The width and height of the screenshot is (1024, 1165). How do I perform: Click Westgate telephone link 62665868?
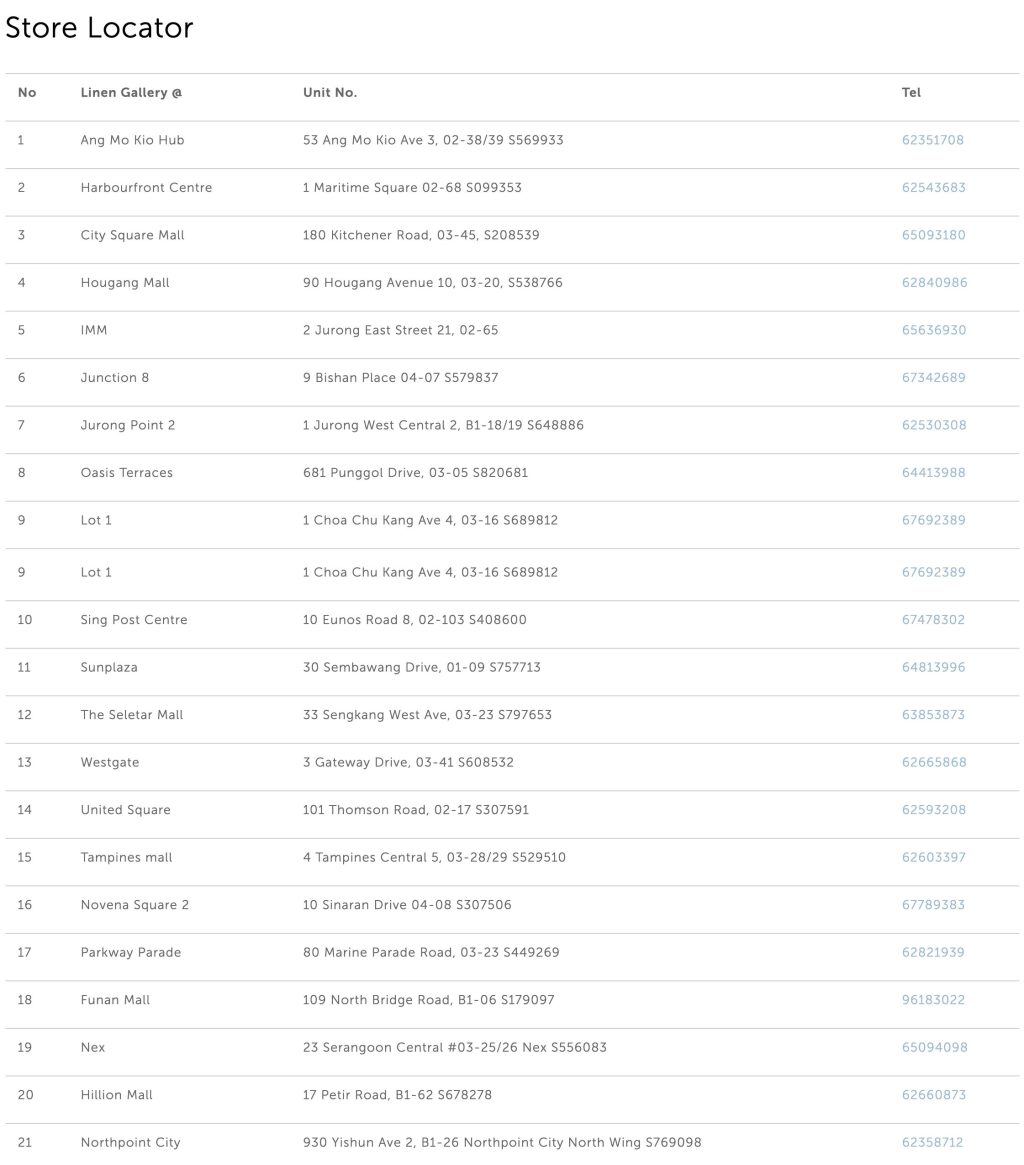pos(933,762)
